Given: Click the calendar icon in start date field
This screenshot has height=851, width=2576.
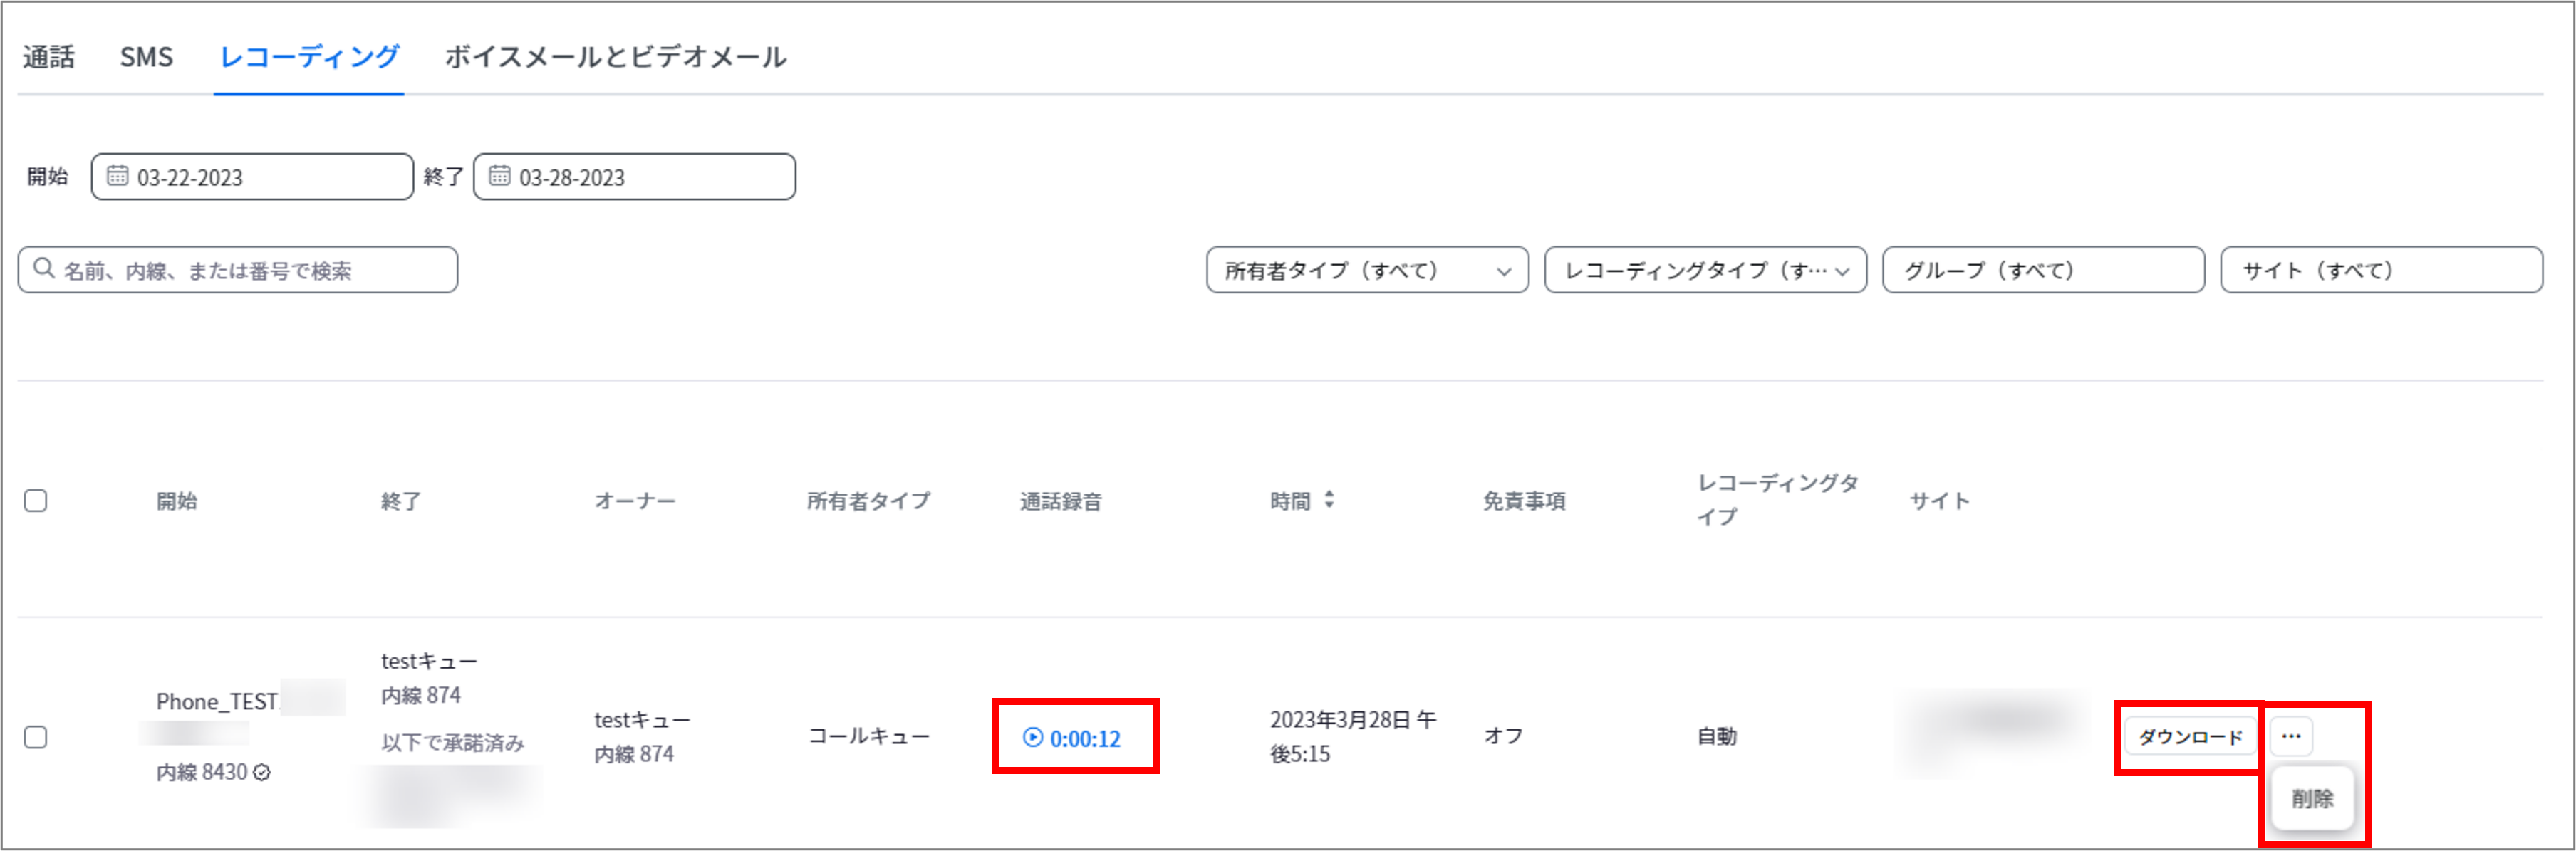Looking at the screenshot, I should (x=117, y=176).
